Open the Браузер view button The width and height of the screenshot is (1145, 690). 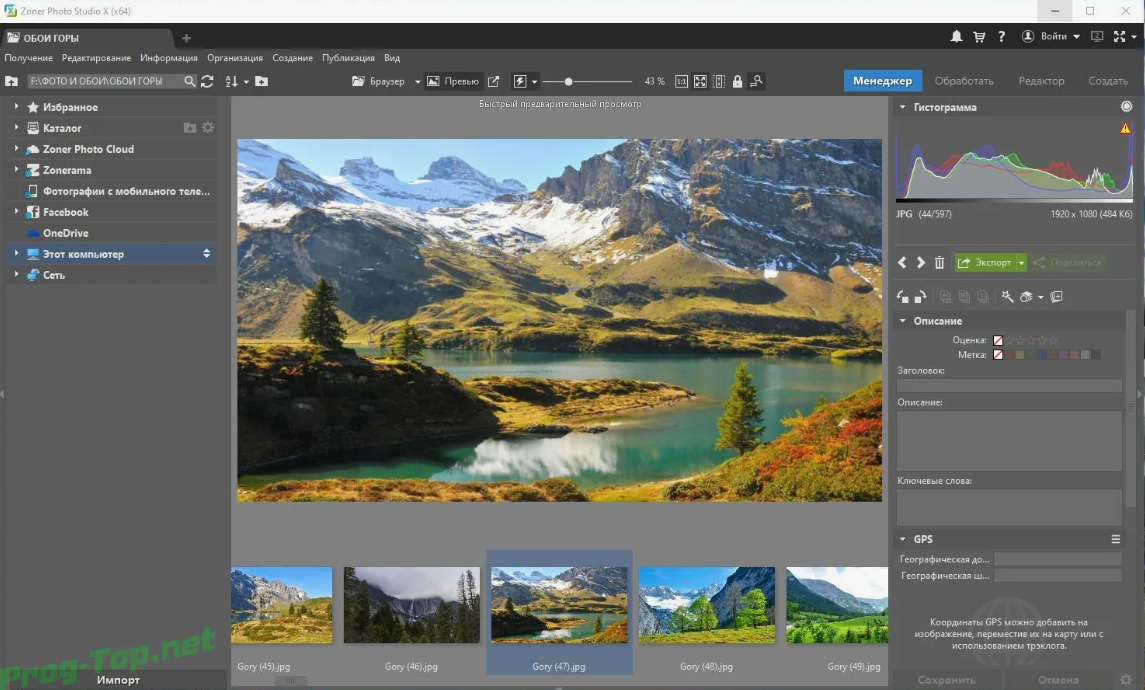(x=380, y=82)
